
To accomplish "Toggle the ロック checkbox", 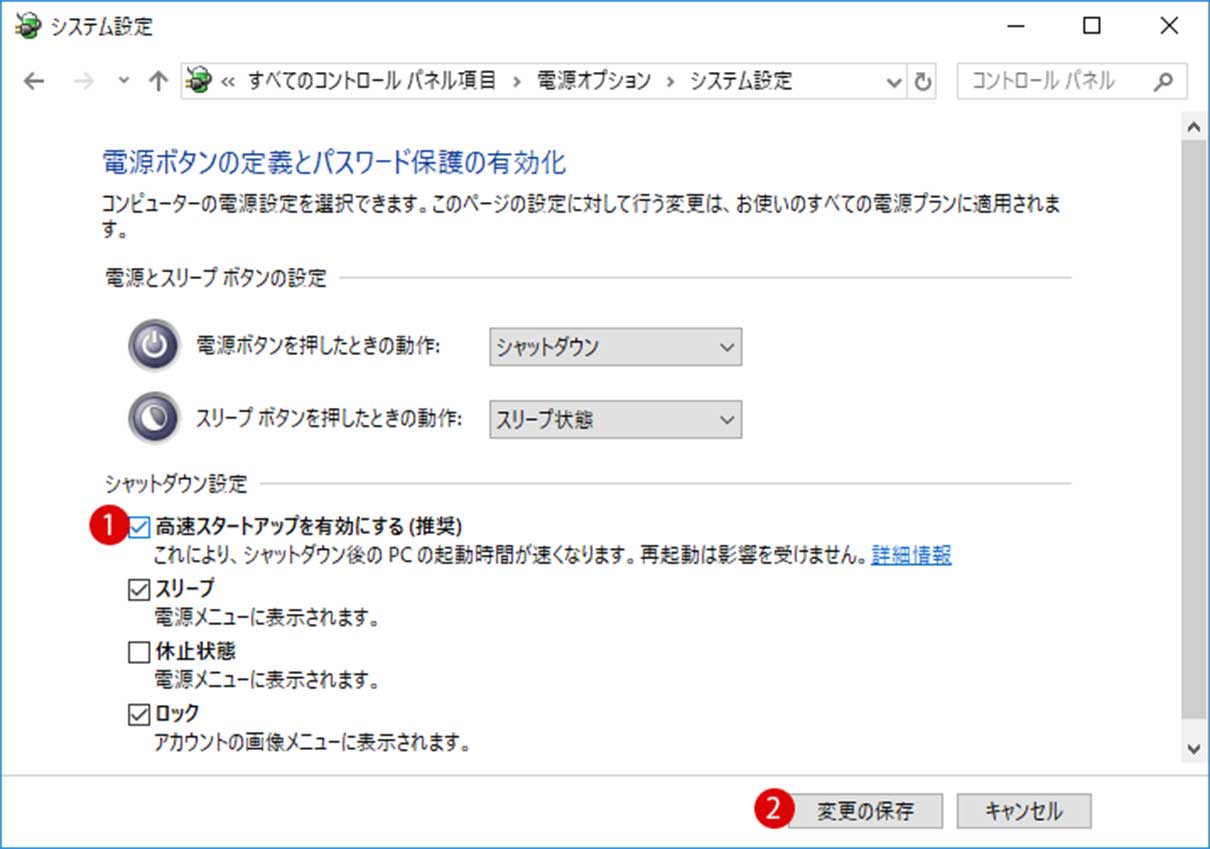I will click(139, 714).
